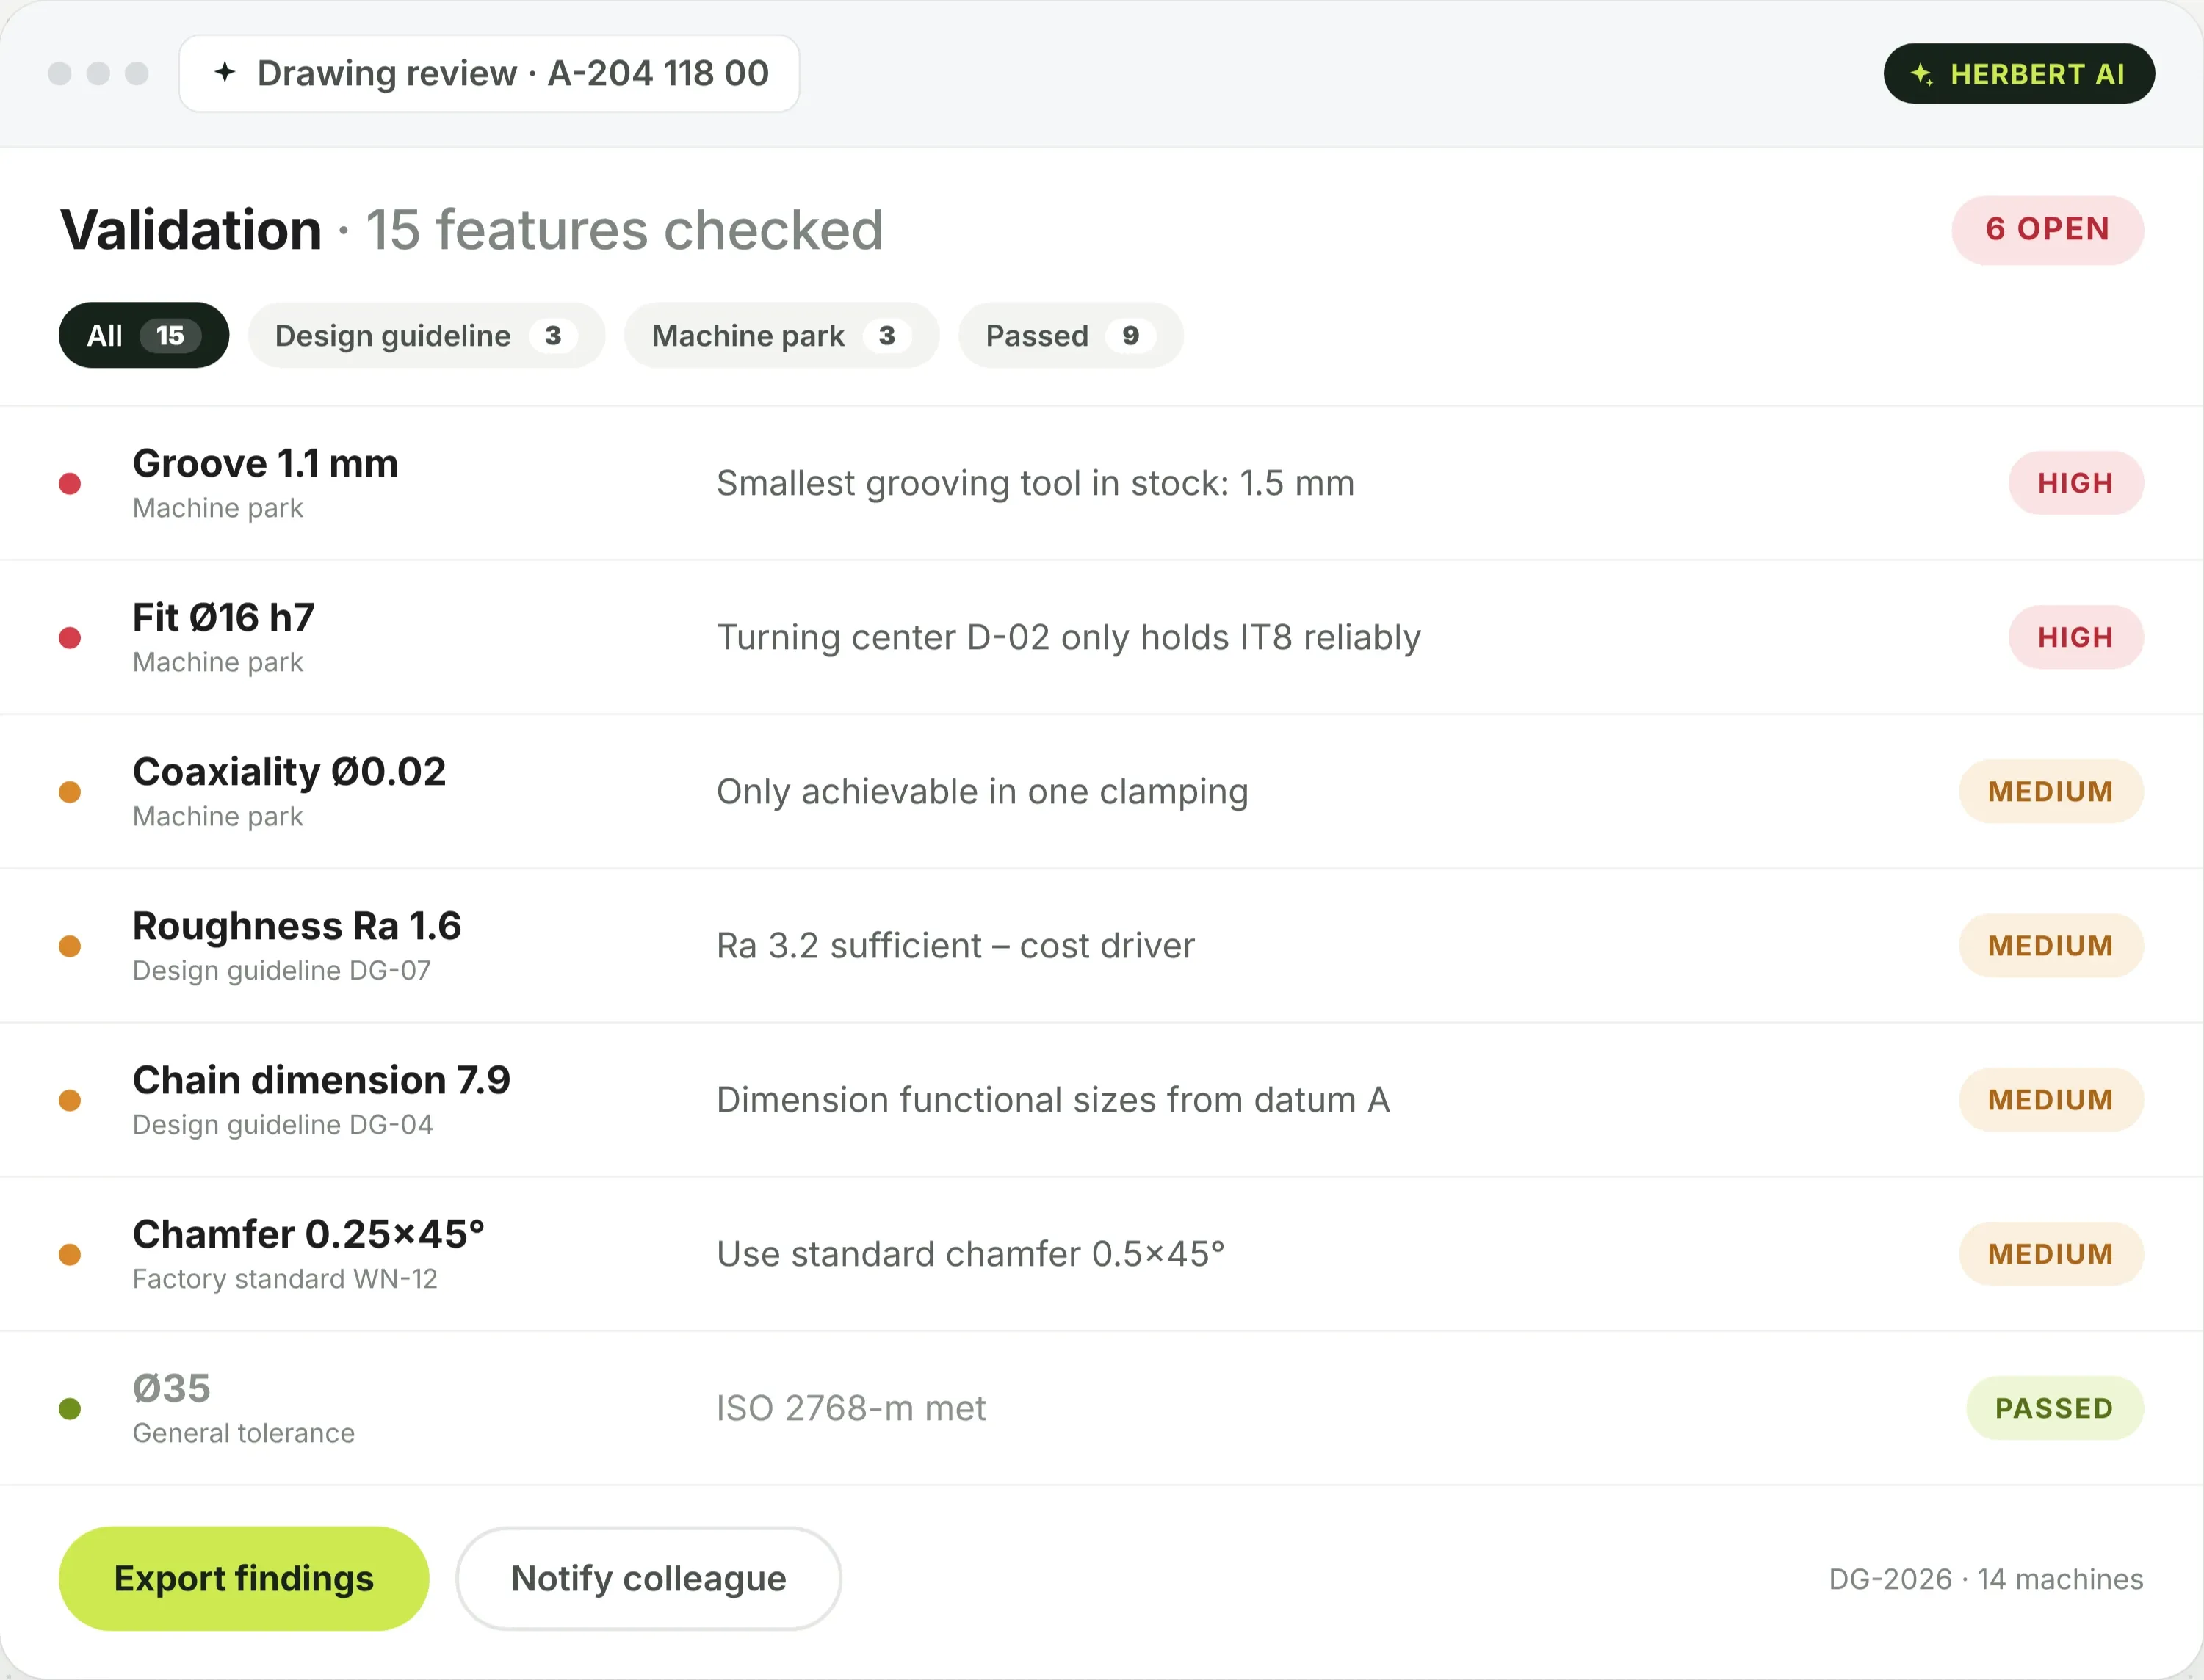The width and height of the screenshot is (2204, 1680).
Task: Click the red status dot for Fit Ø16 h7
Action: [x=70, y=638]
